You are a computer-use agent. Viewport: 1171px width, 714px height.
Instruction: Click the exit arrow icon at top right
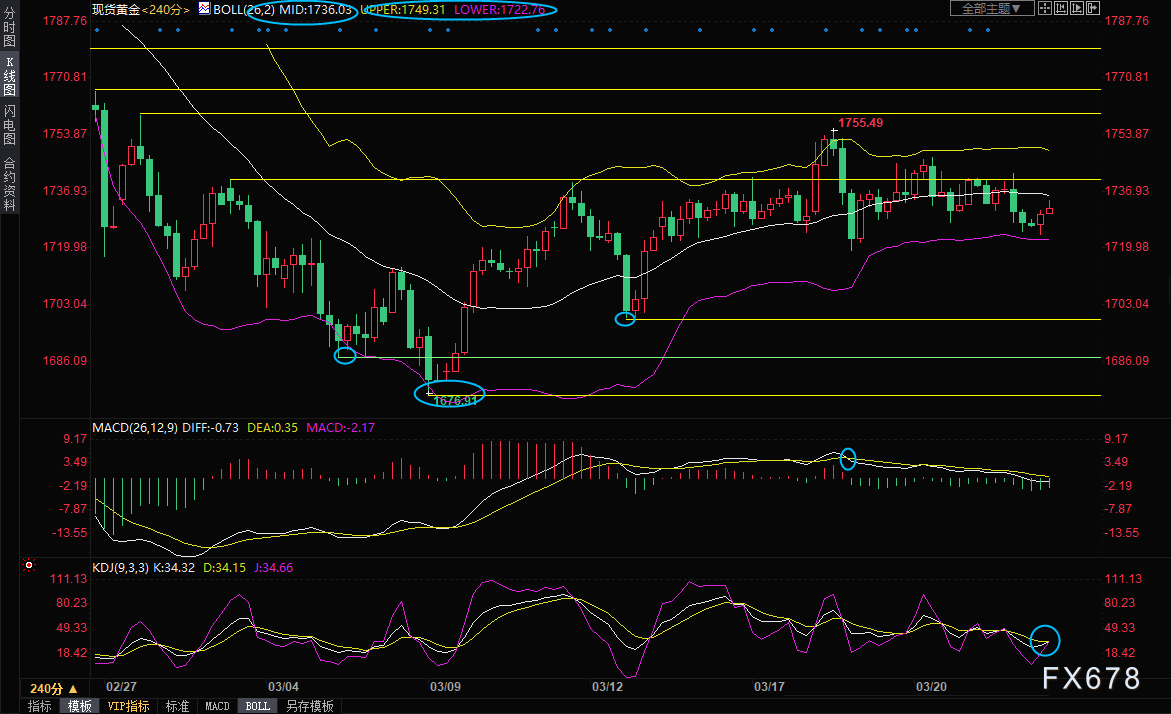pos(1093,9)
